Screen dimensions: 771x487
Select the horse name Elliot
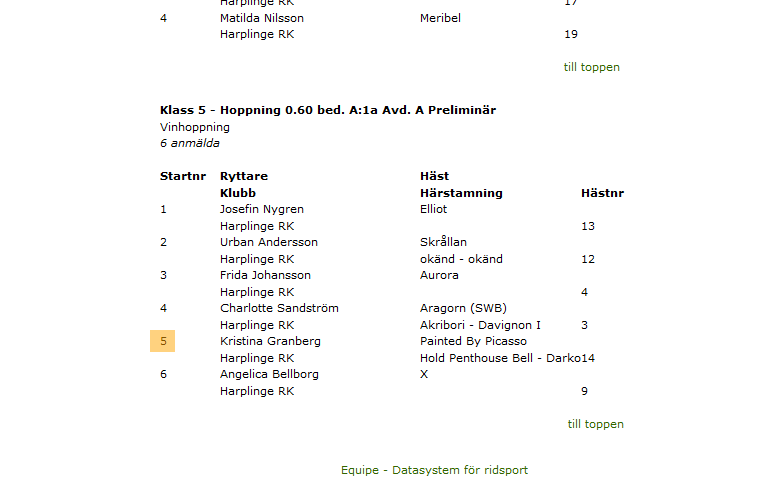(434, 209)
